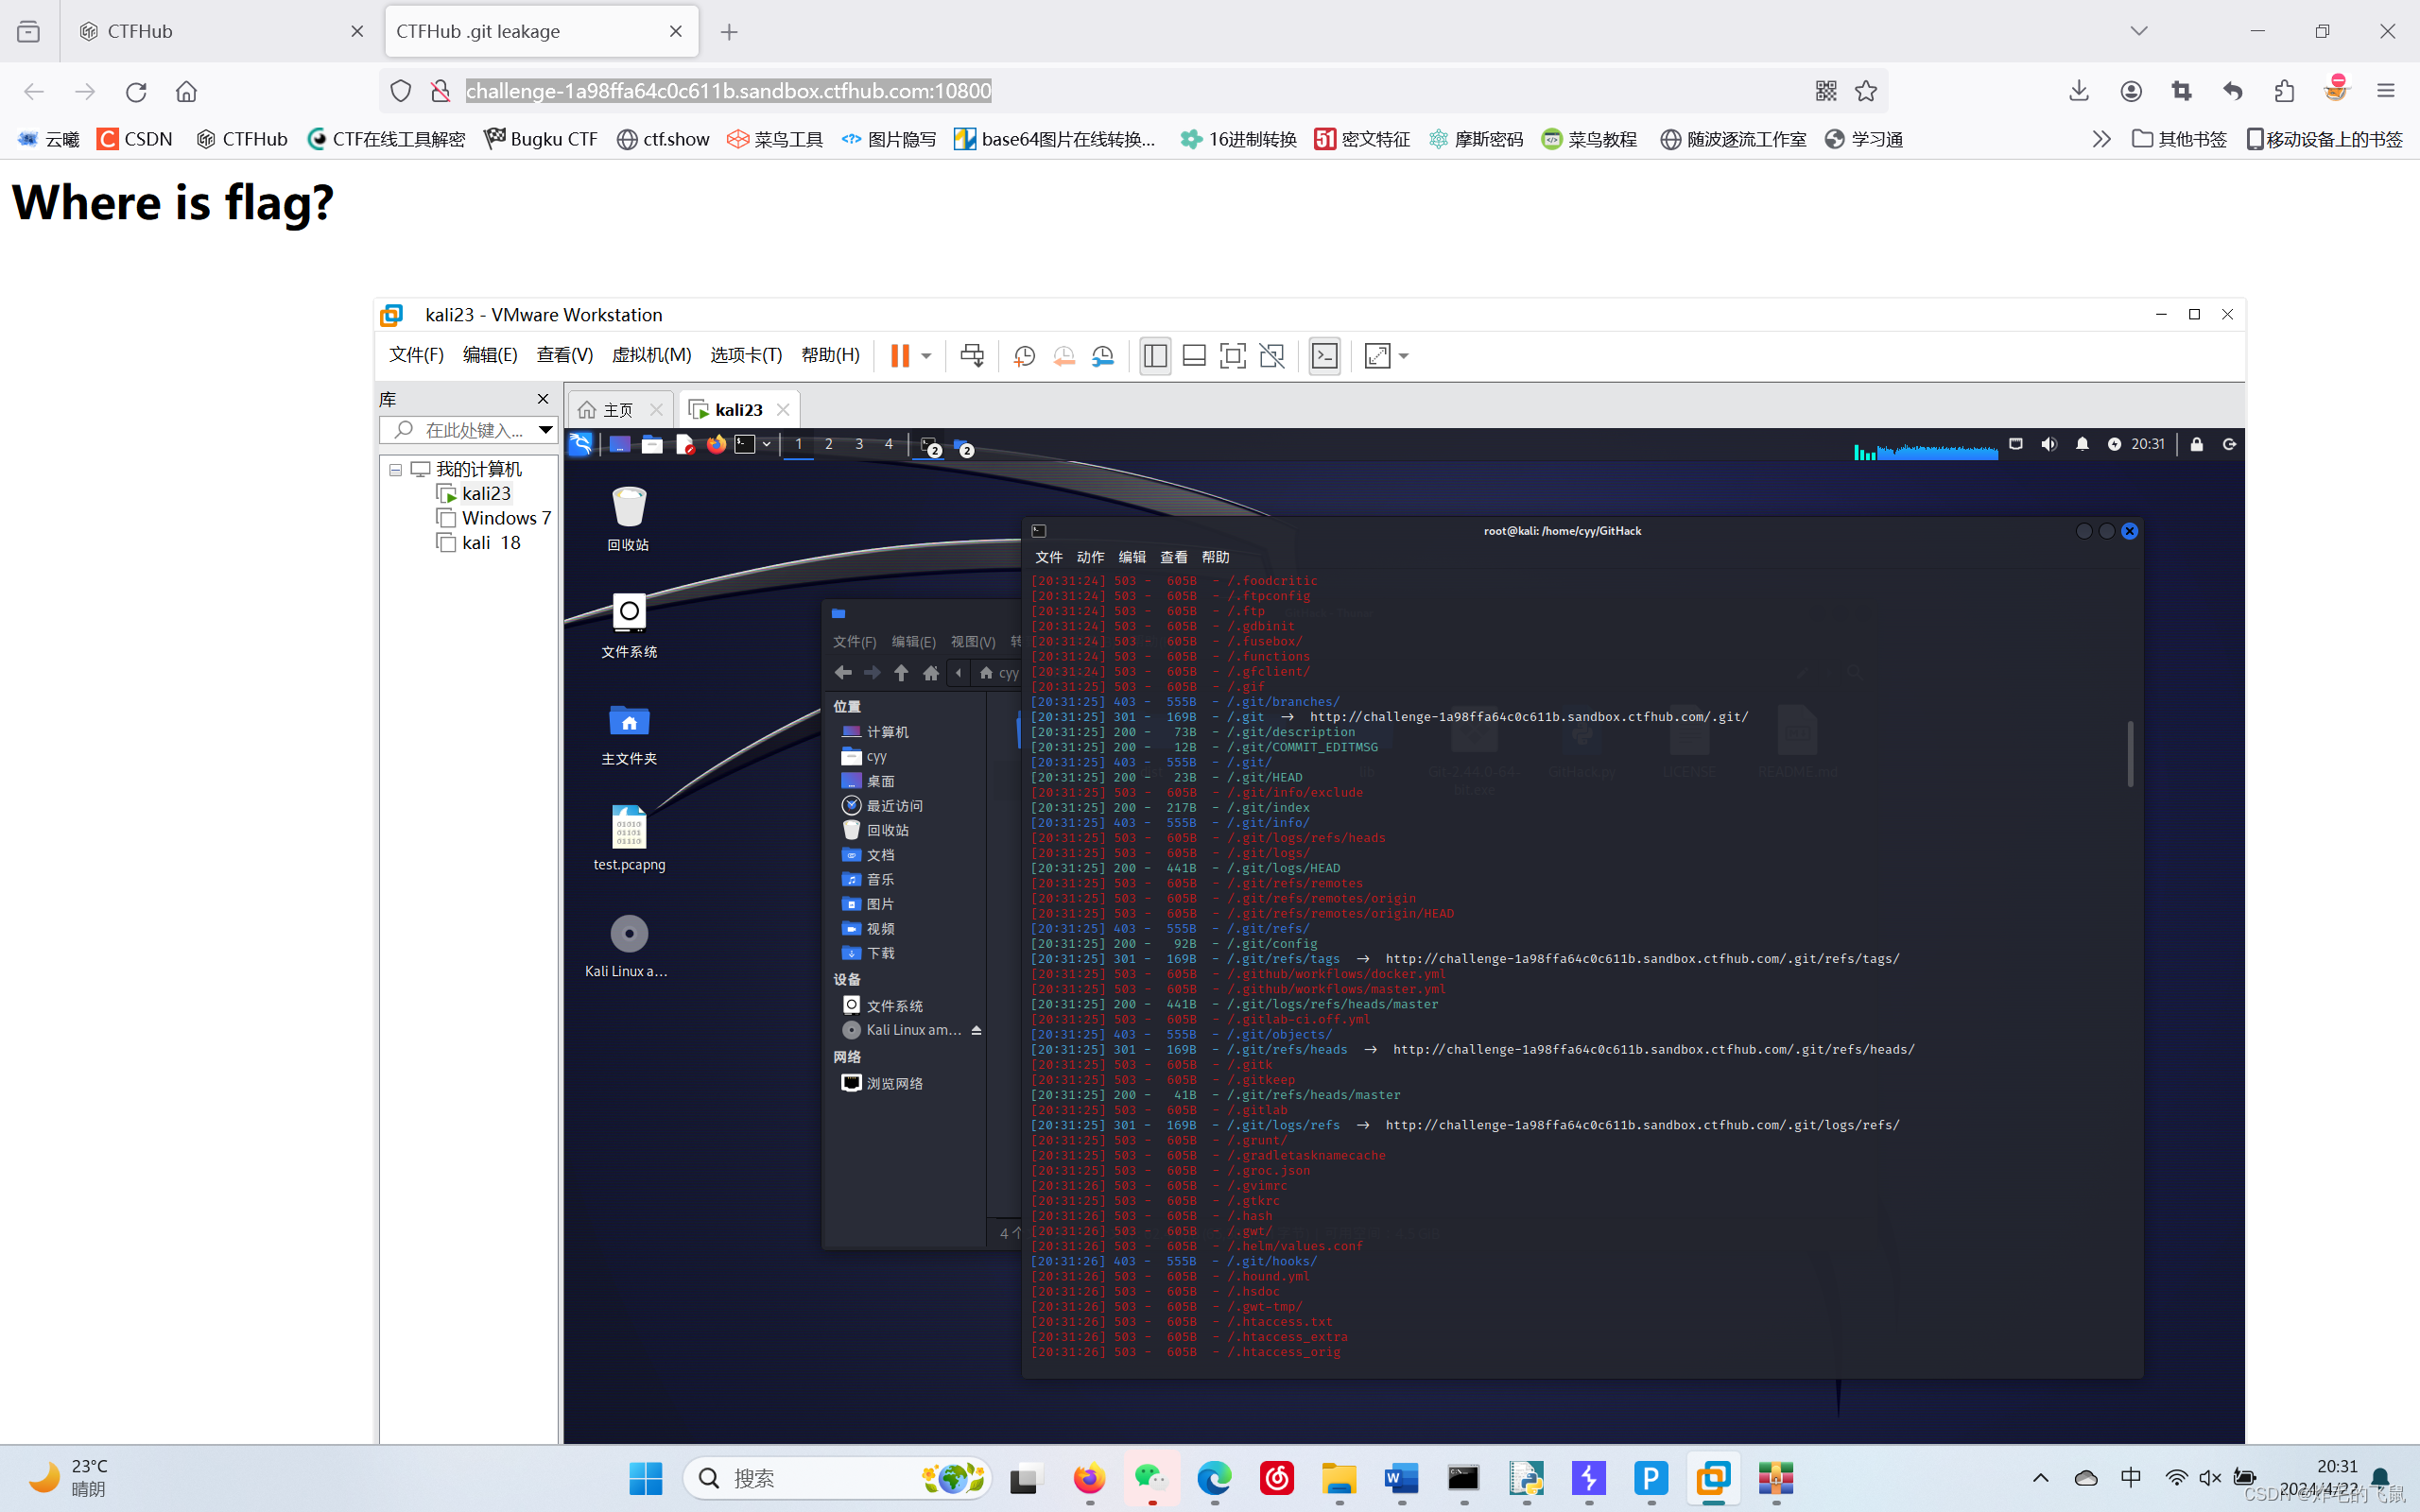Select Windows 7 in the VM library

point(506,518)
